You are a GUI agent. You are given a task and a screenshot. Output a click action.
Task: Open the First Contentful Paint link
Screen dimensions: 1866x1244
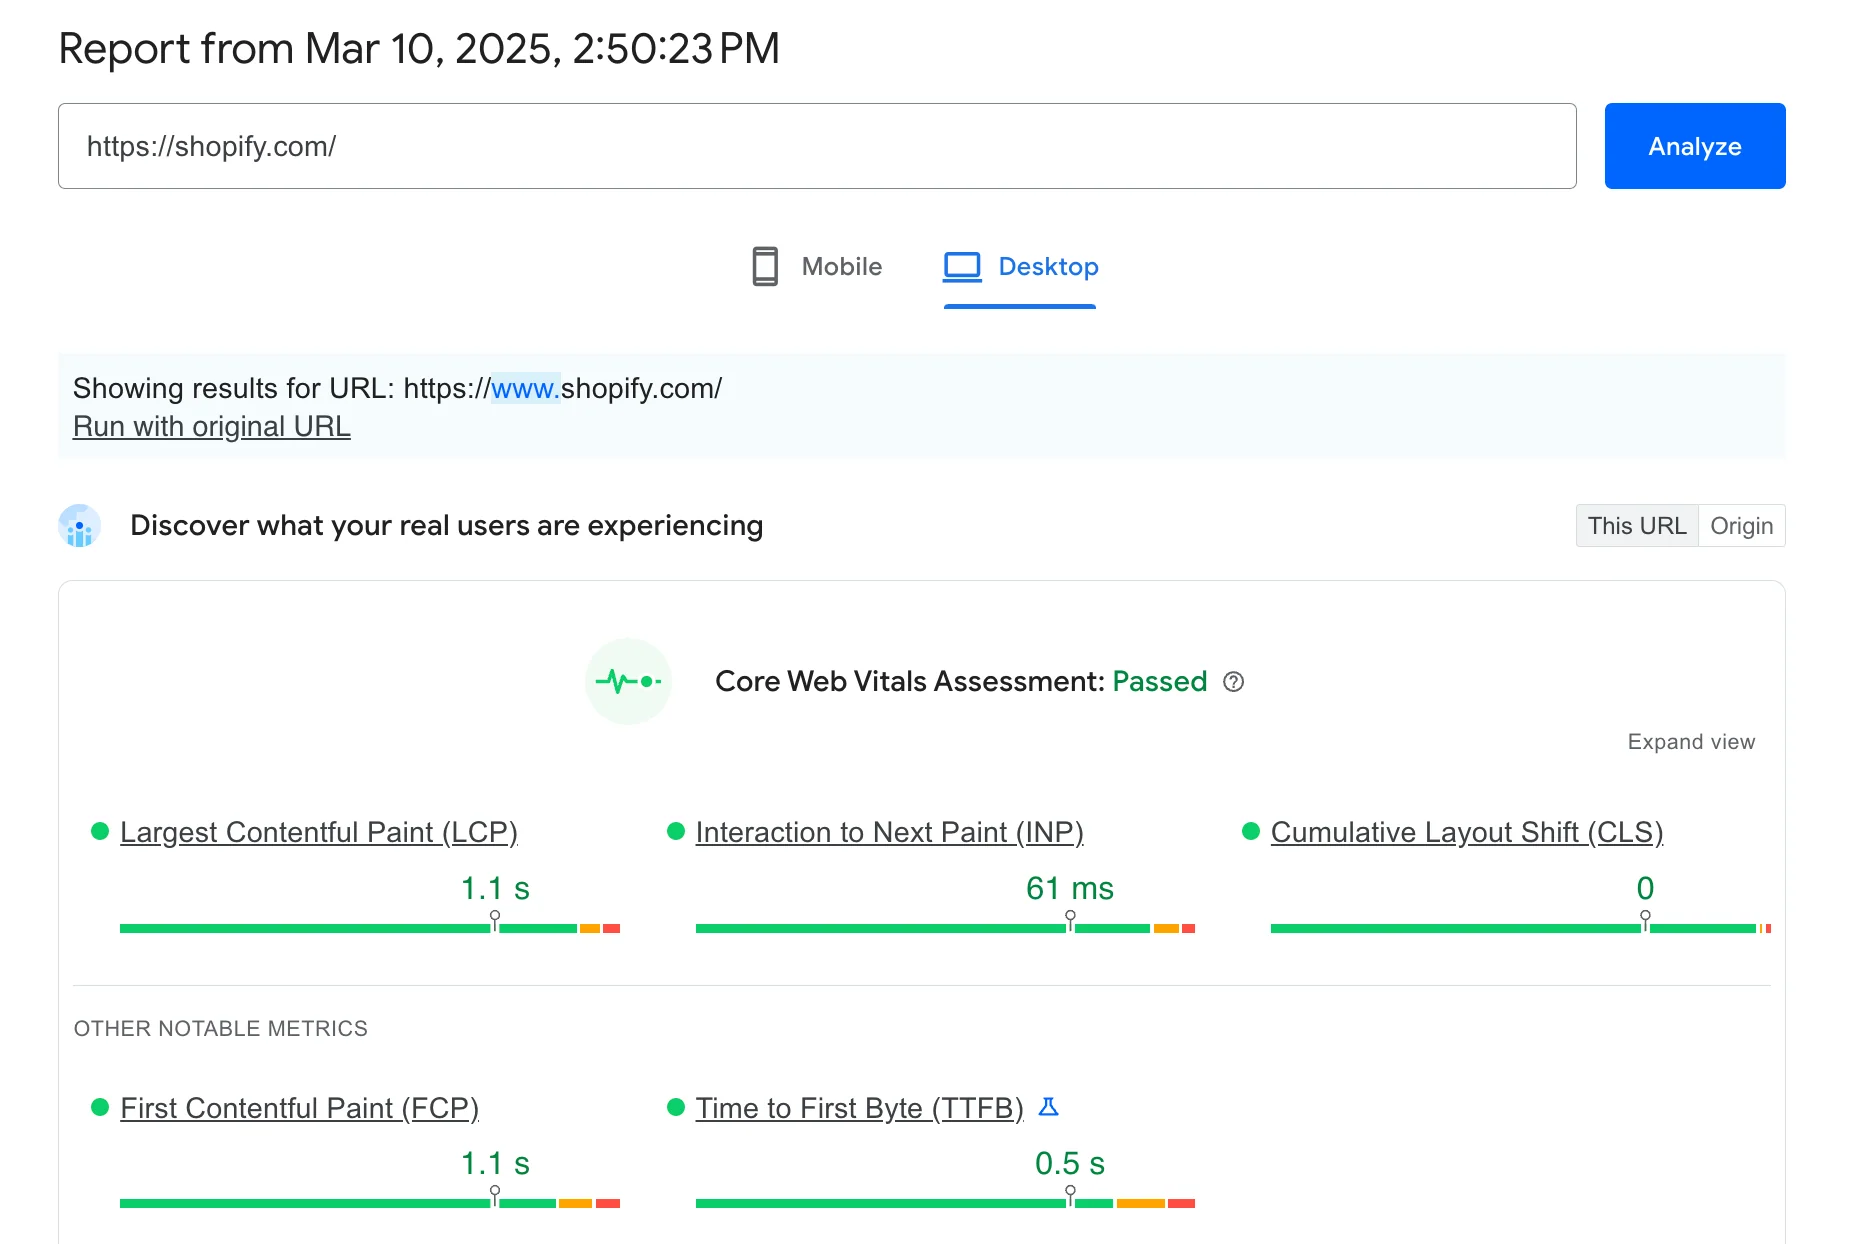pyautogui.click(x=299, y=1108)
